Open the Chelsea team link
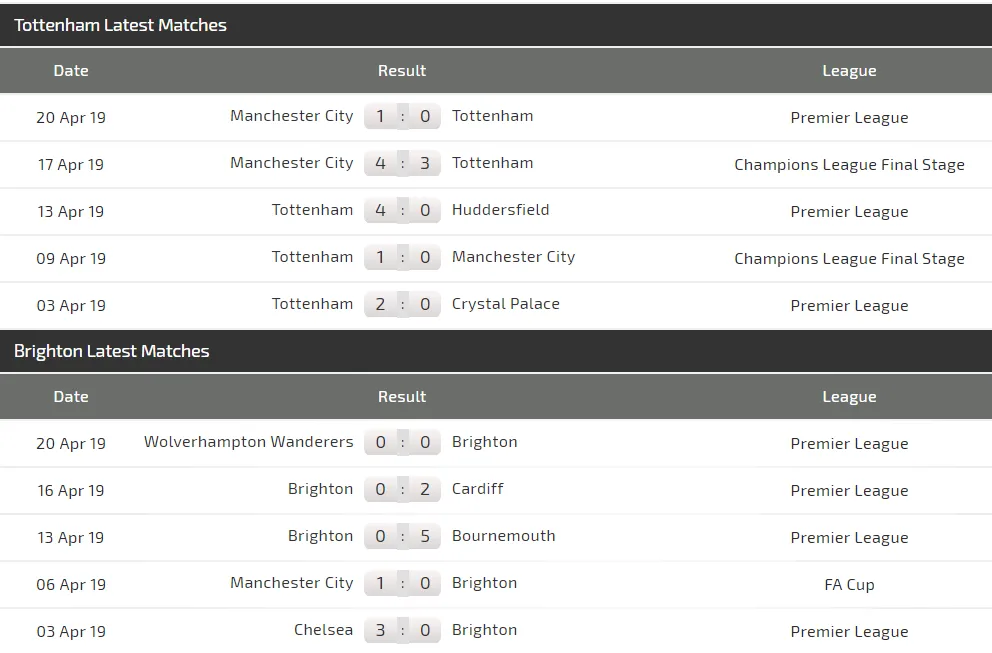The image size is (992, 653). click(323, 630)
